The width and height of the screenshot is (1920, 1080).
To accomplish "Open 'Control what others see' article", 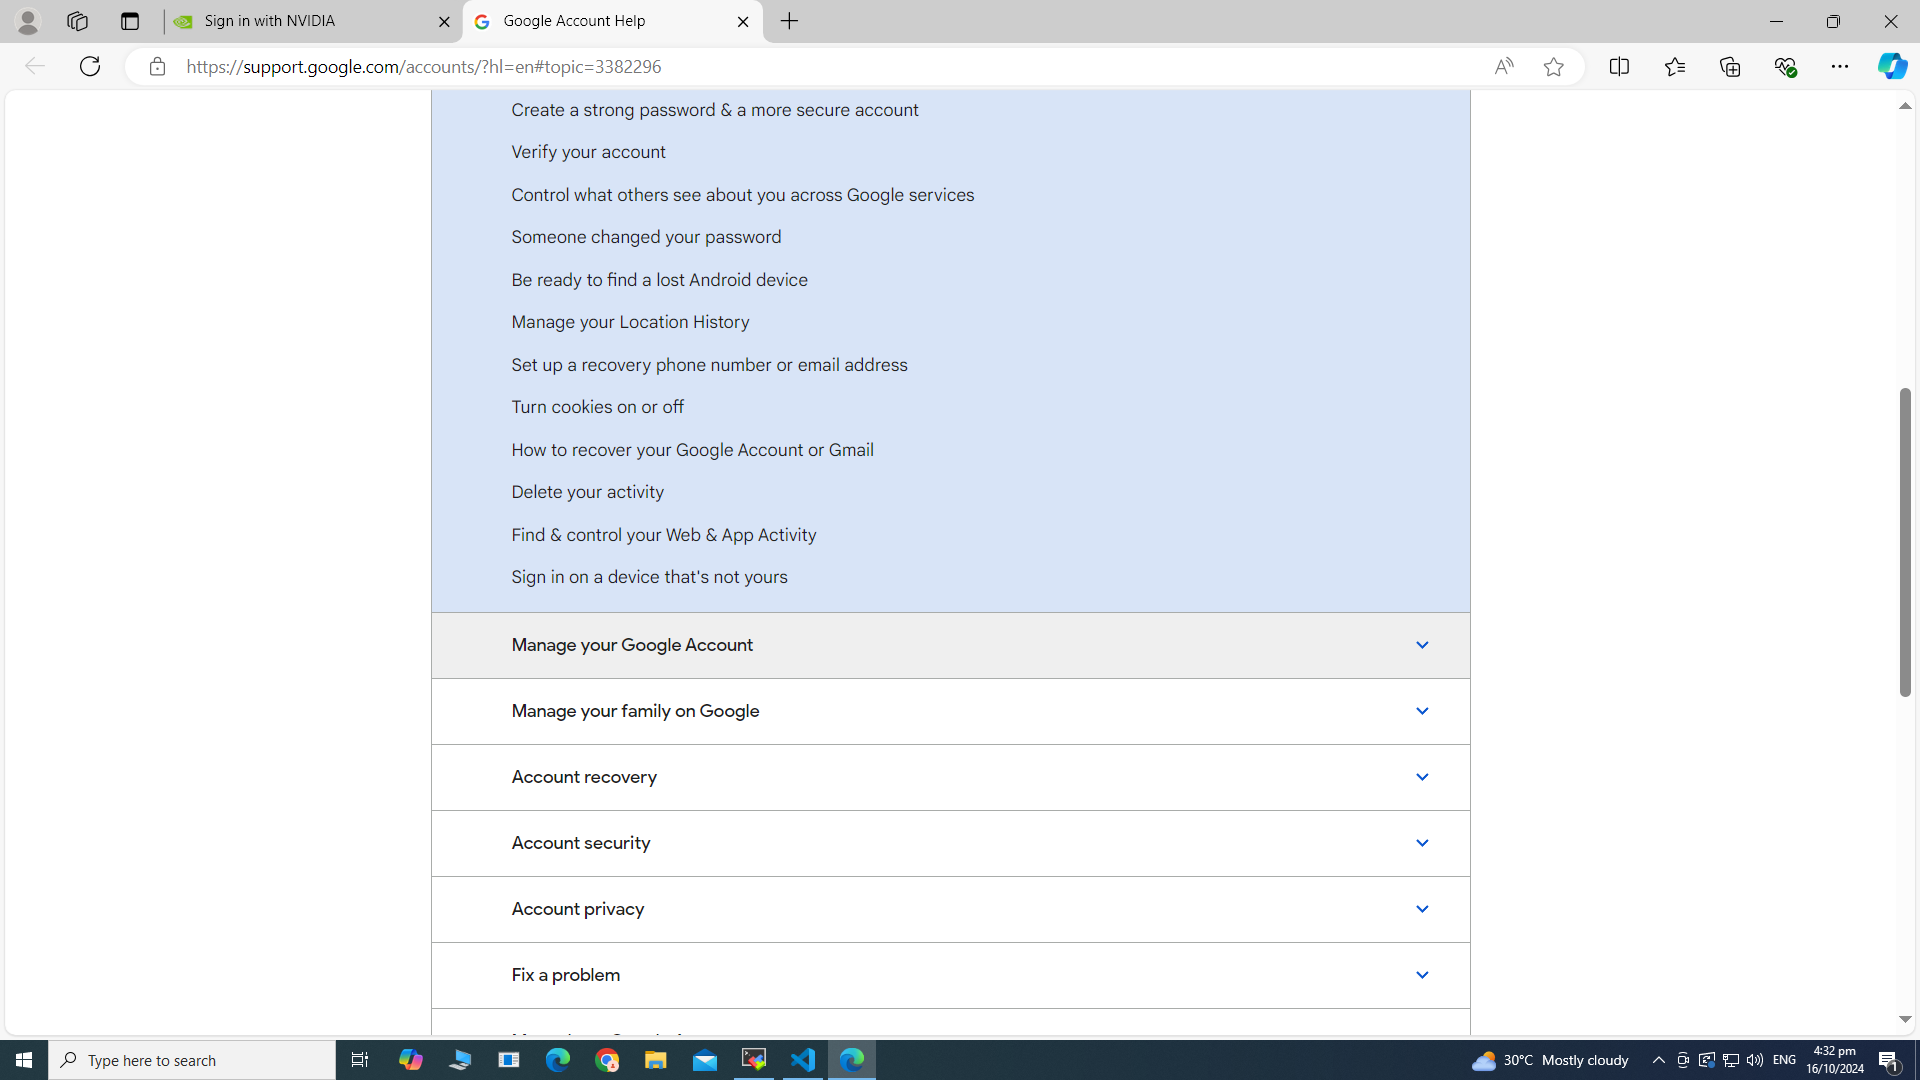I will click(x=743, y=195).
